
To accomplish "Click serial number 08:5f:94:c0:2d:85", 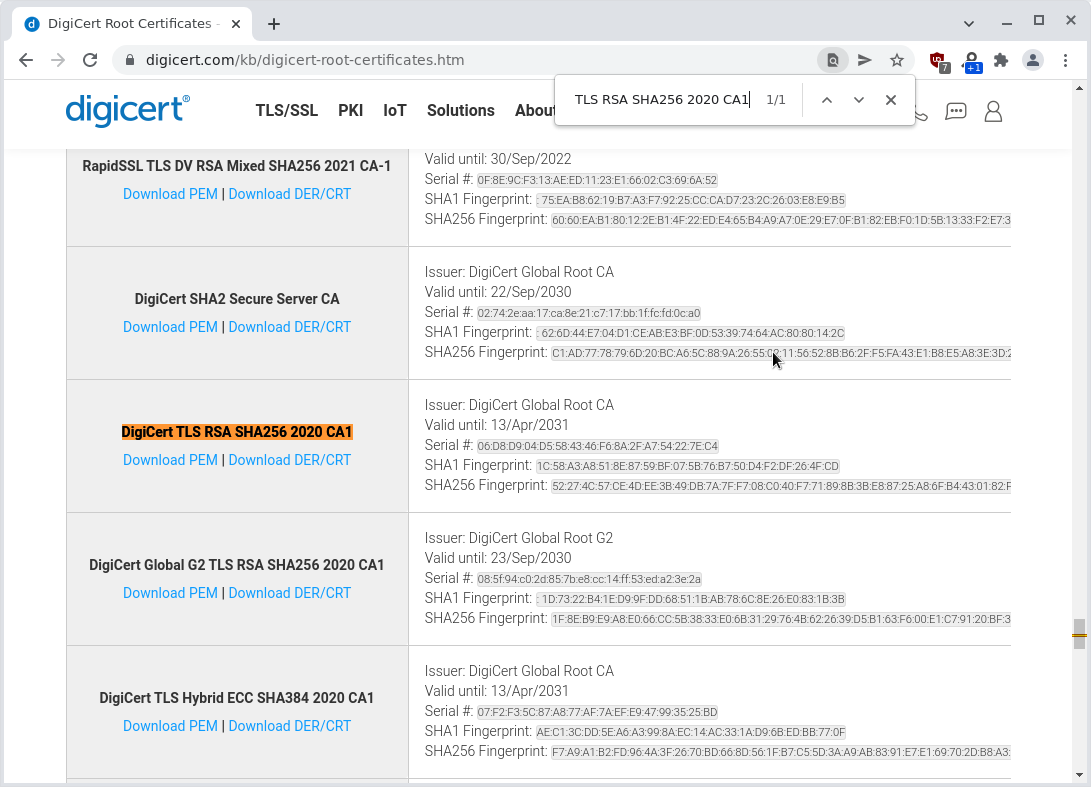I will coord(589,579).
